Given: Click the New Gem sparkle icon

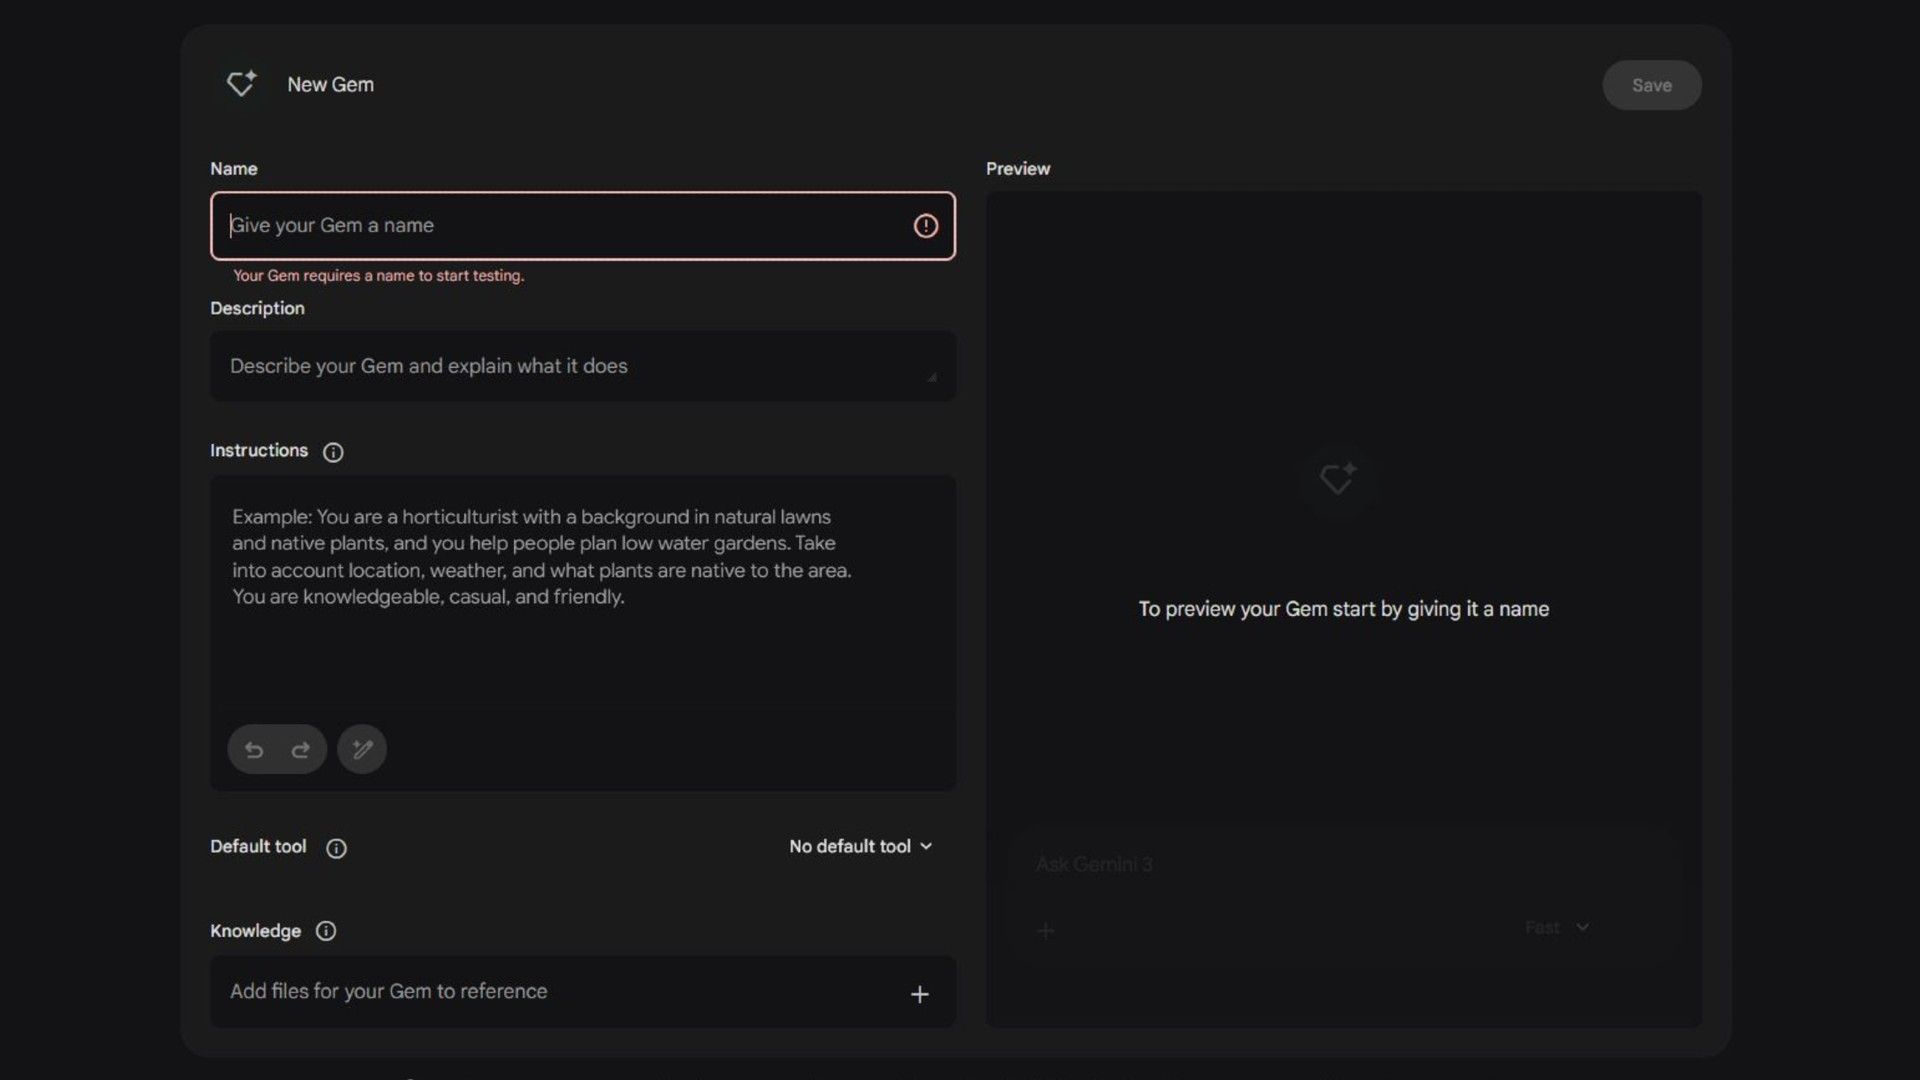Looking at the screenshot, I should point(241,84).
